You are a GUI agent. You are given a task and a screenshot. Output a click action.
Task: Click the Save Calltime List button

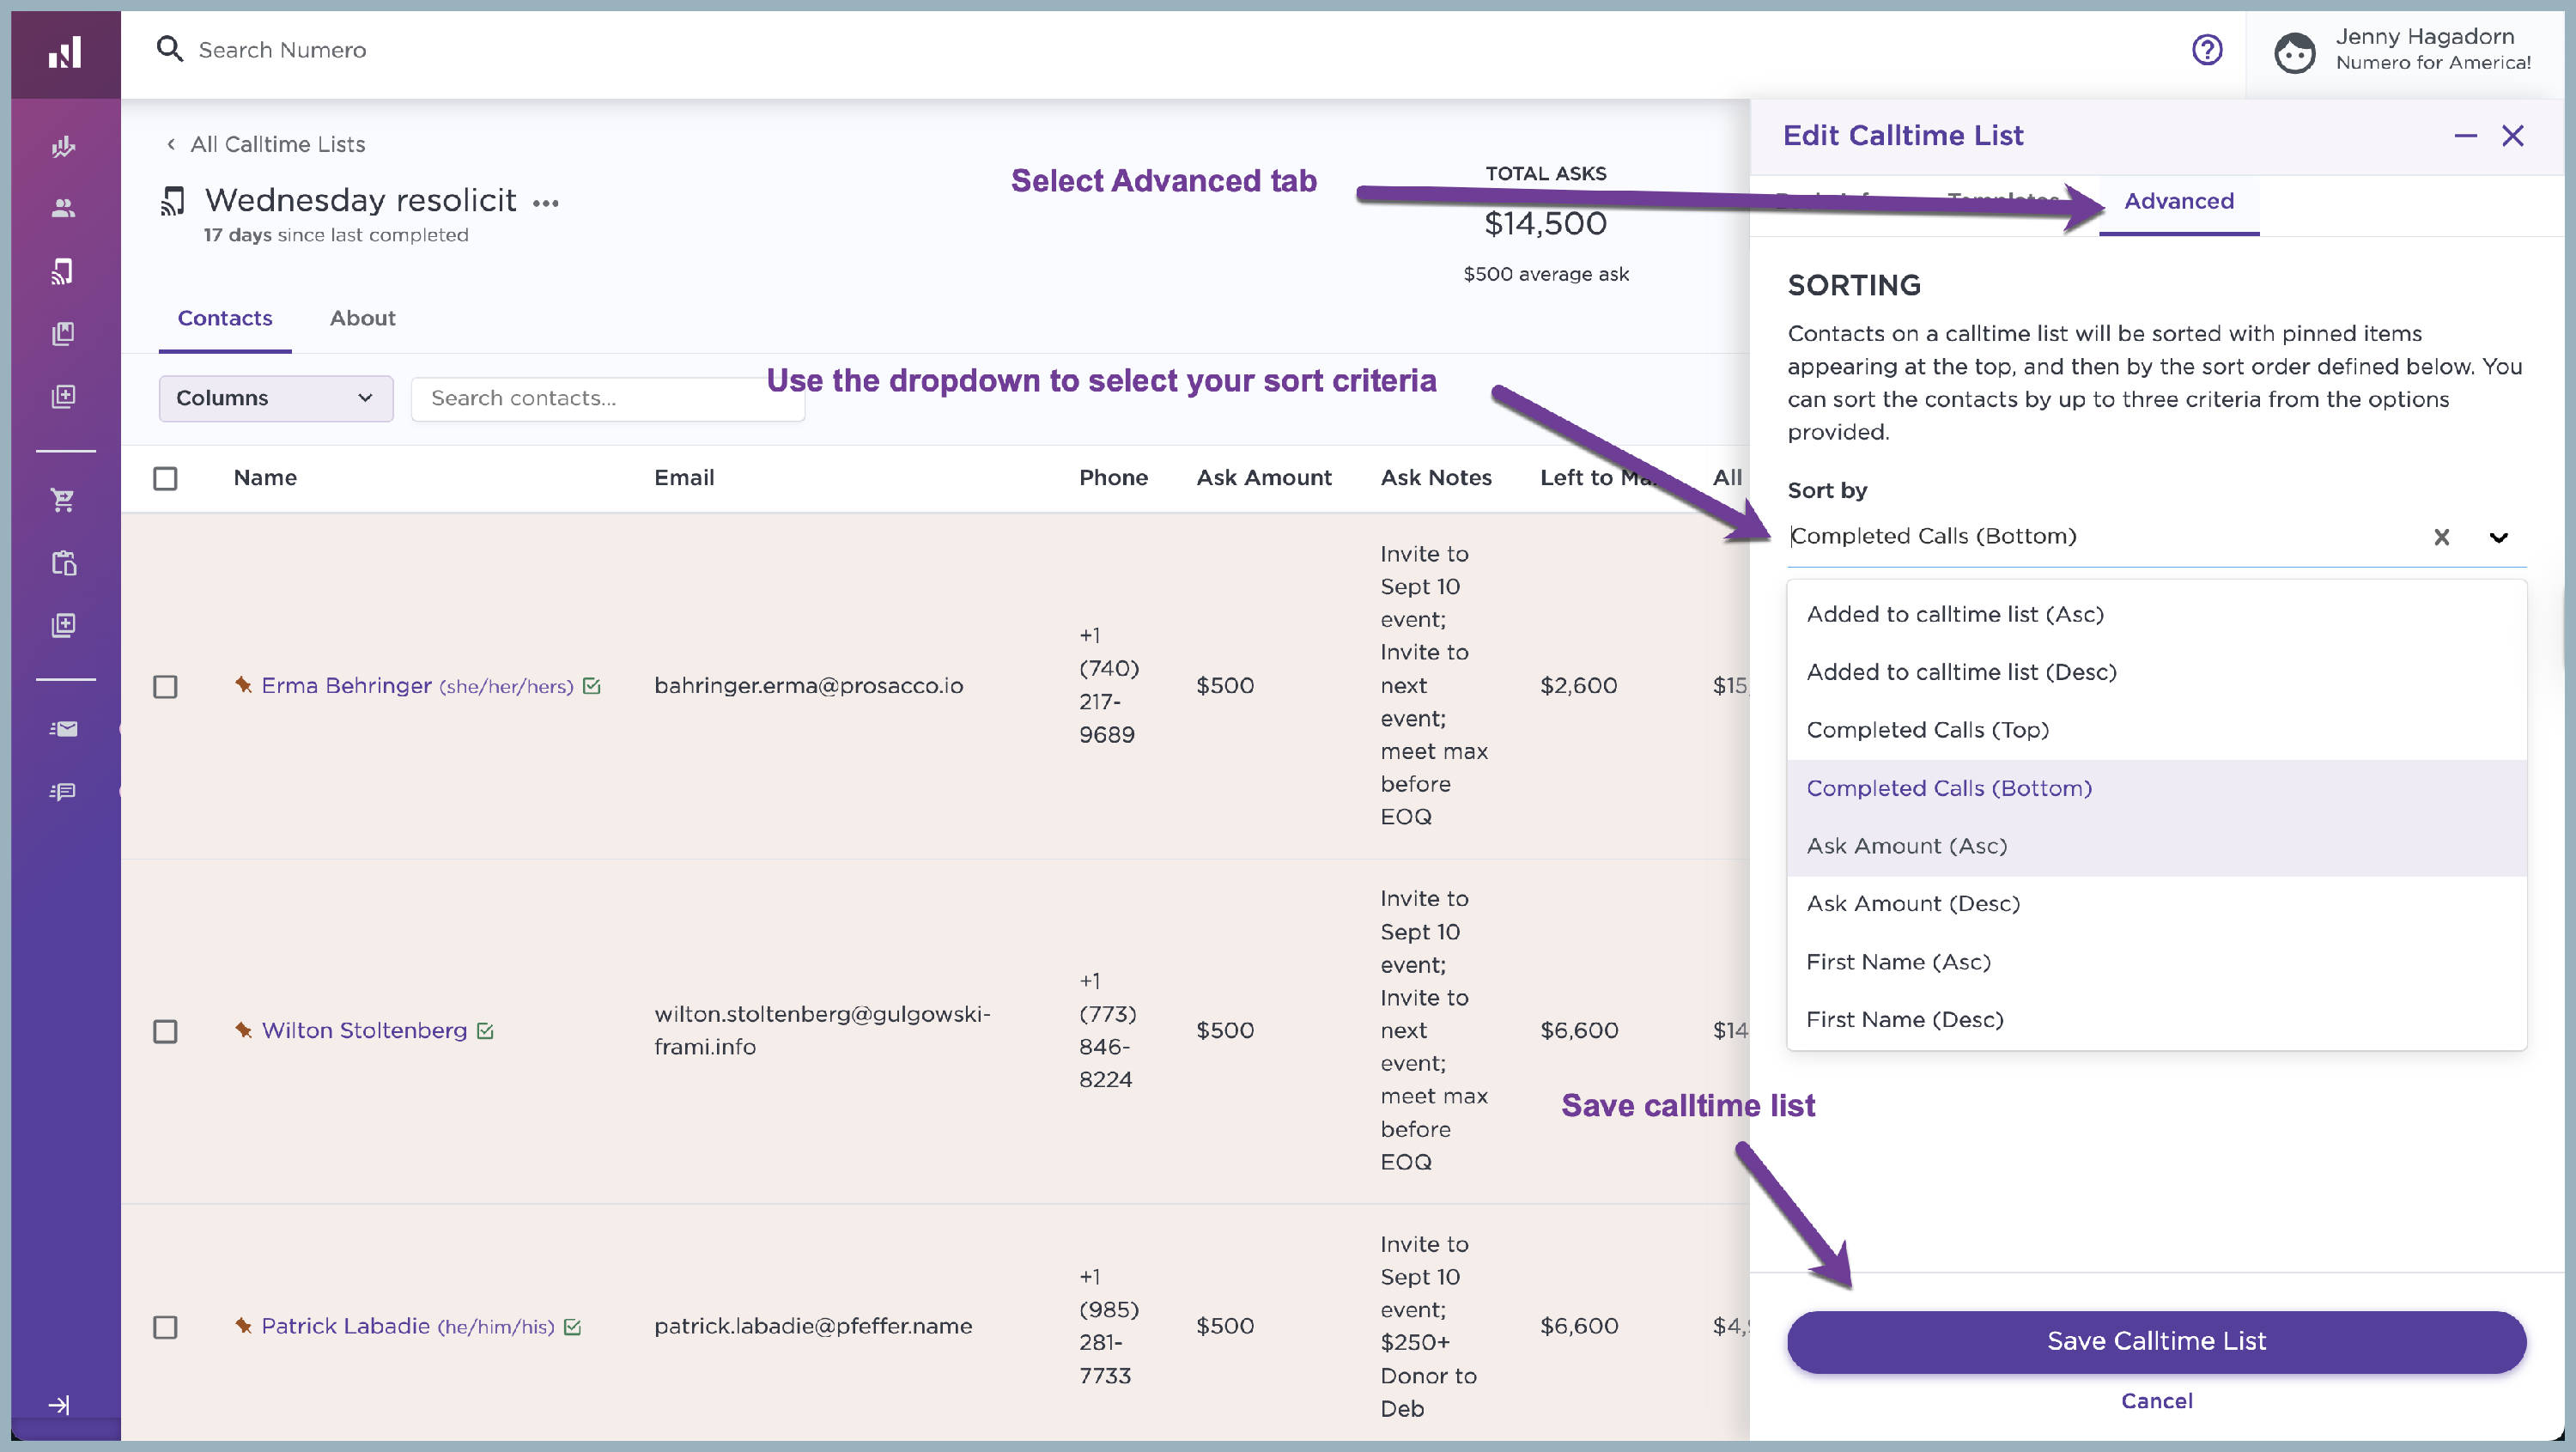point(2156,1341)
